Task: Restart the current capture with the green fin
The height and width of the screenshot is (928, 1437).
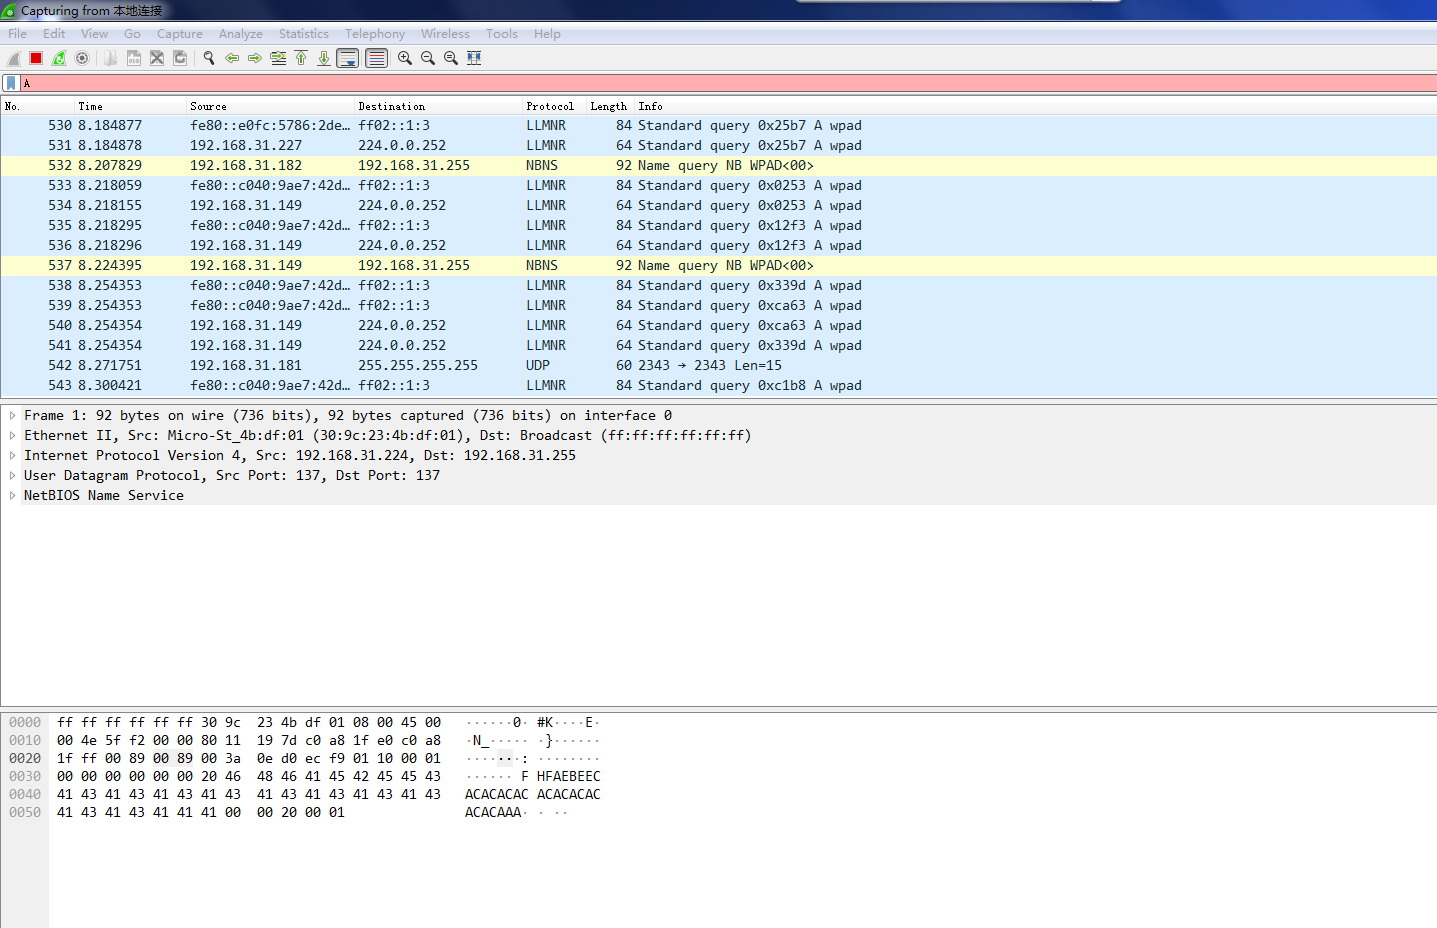Action: click(x=59, y=58)
